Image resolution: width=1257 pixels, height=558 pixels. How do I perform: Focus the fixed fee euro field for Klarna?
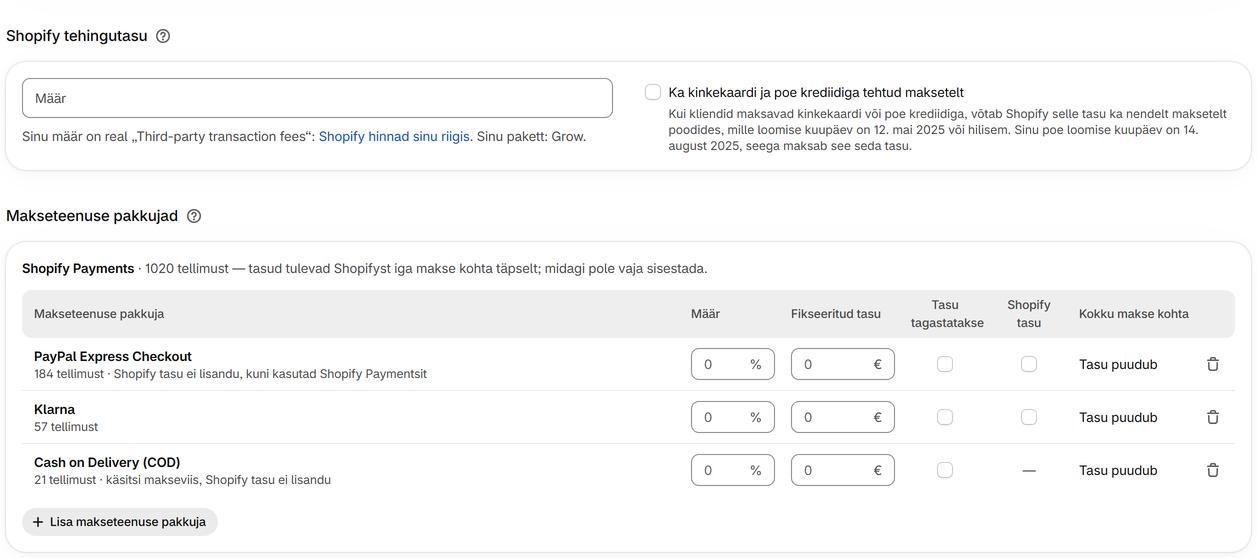(843, 417)
